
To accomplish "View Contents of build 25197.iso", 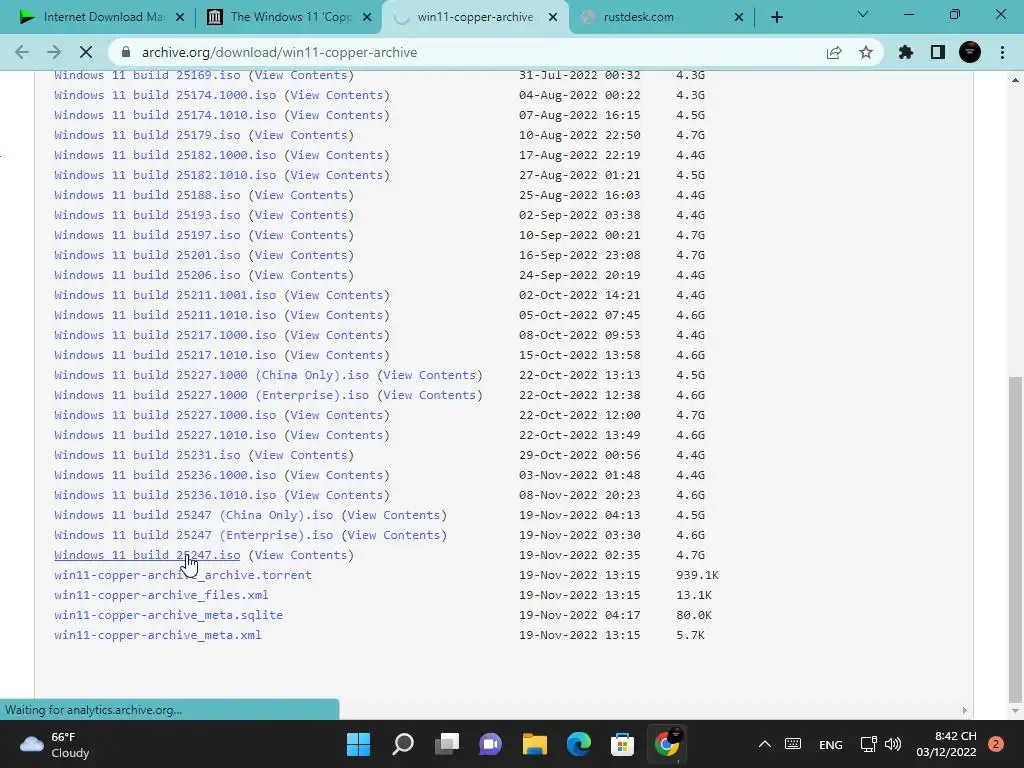I will coord(300,235).
